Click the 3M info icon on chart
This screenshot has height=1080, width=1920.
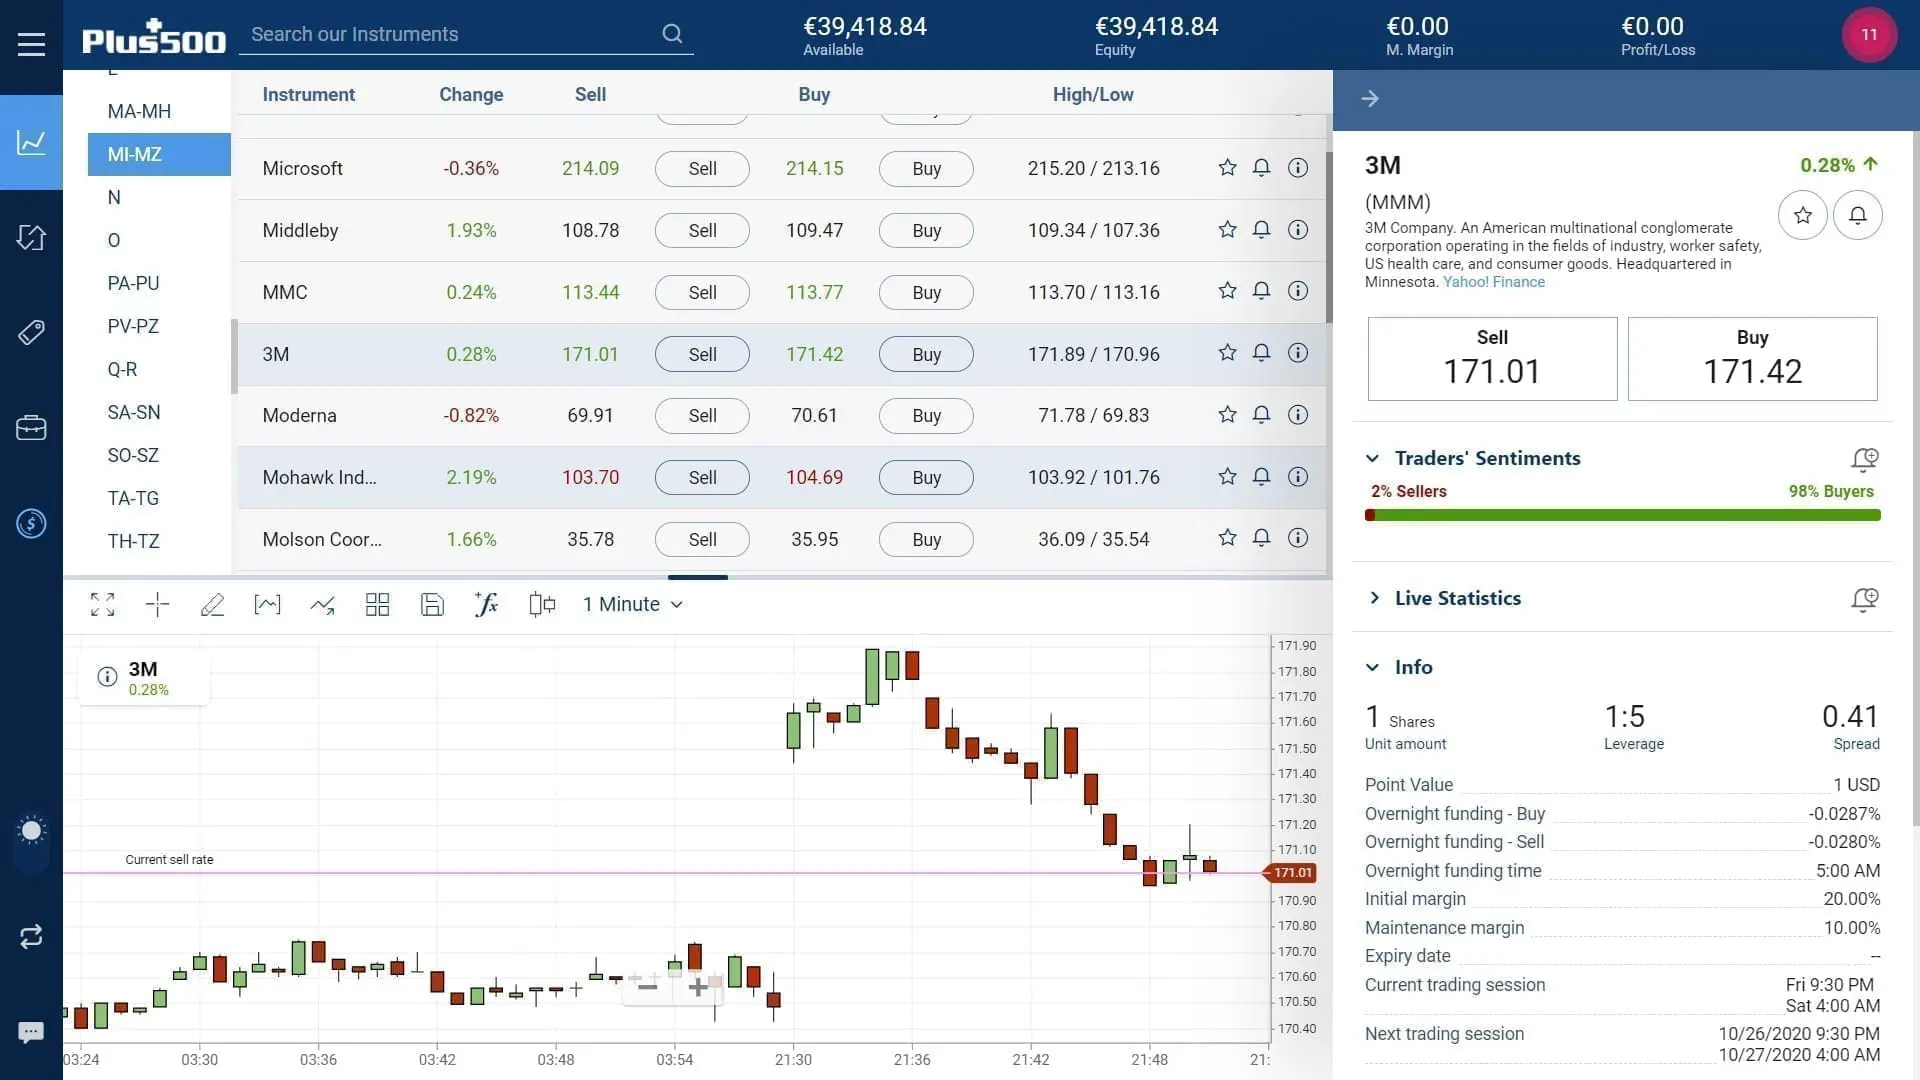click(107, 677)
